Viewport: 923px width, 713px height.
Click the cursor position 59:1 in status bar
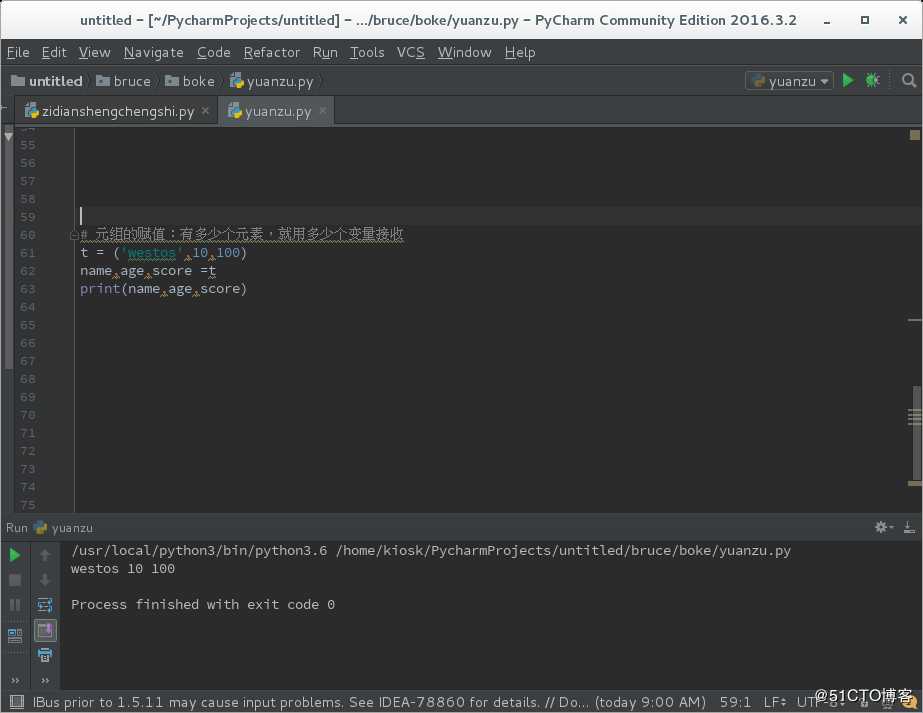[735, 702]
